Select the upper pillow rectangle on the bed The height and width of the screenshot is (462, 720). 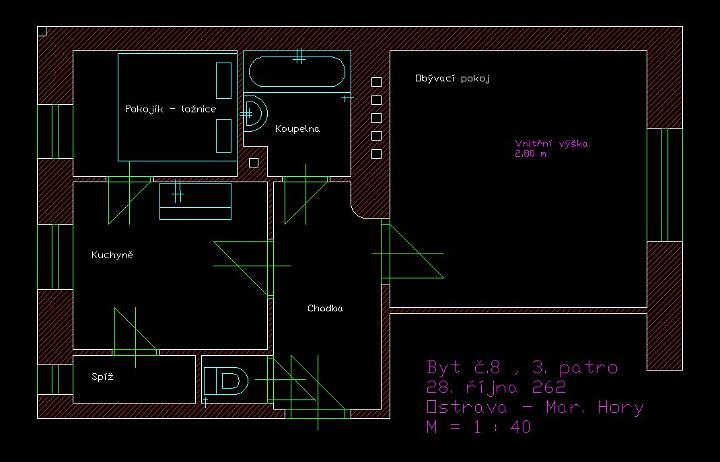(x=224, y=80)
